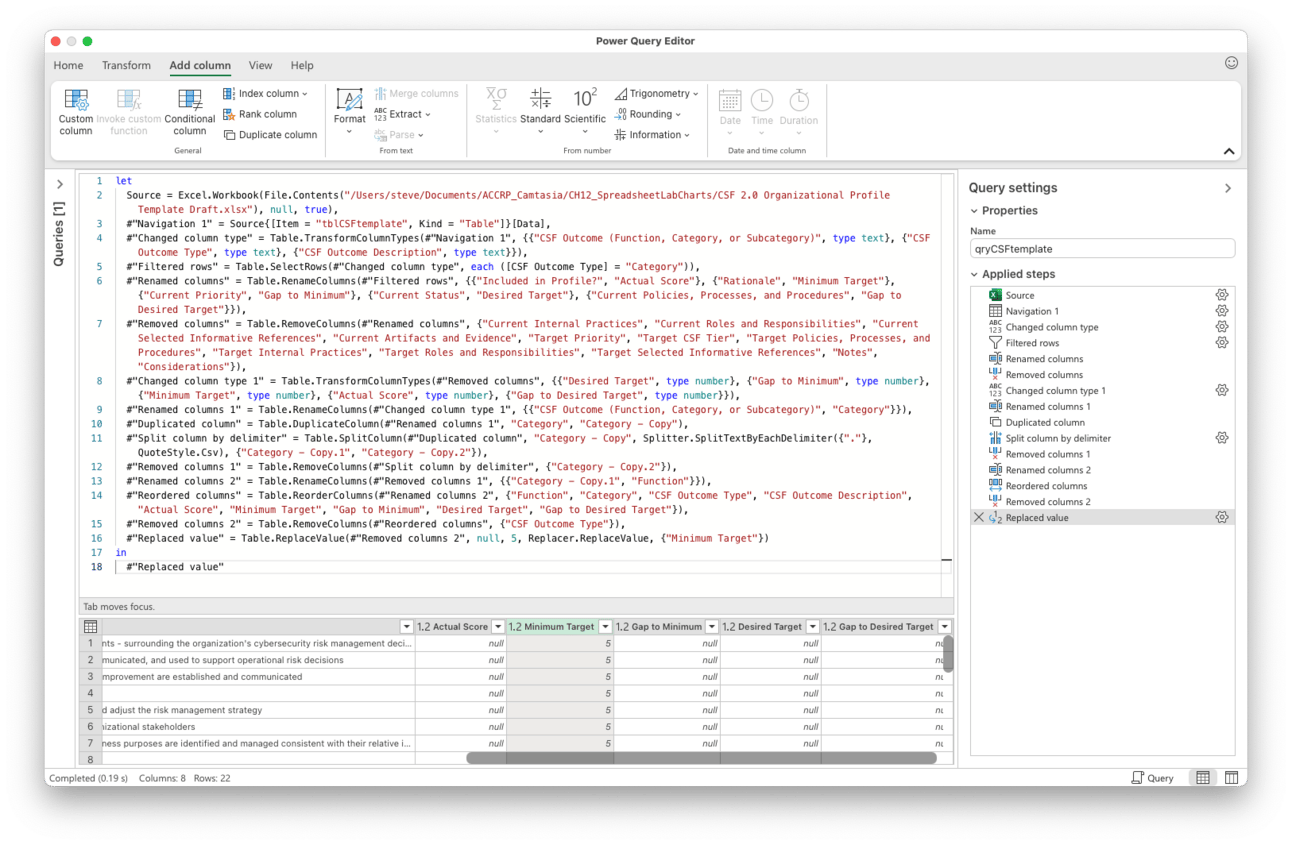The height and width of the screenshot is (845, 1292).
Task: Click the data grid vertical scrollbar
Action: (948, 653)
